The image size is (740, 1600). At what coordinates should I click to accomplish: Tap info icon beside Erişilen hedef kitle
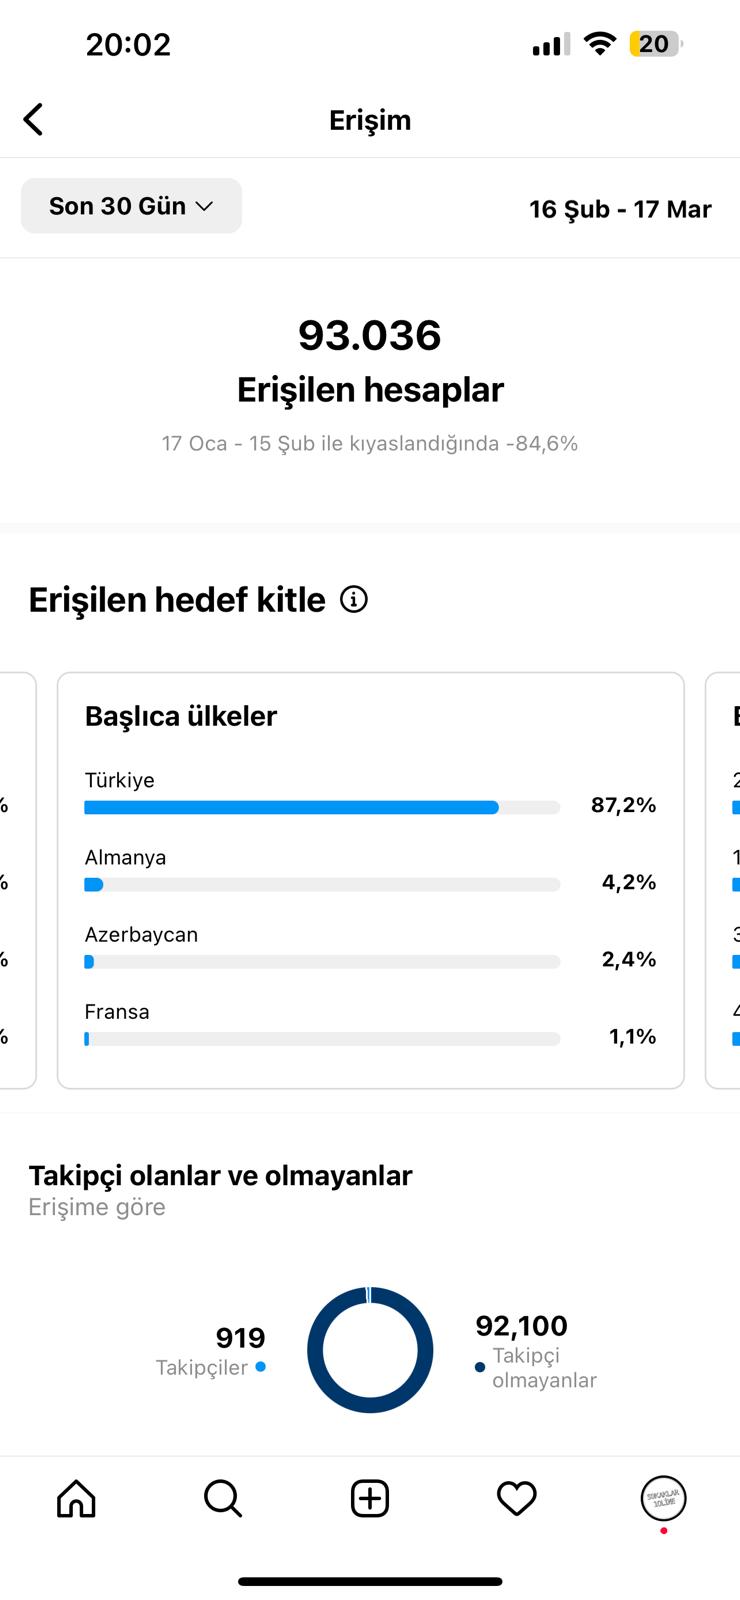354,599
